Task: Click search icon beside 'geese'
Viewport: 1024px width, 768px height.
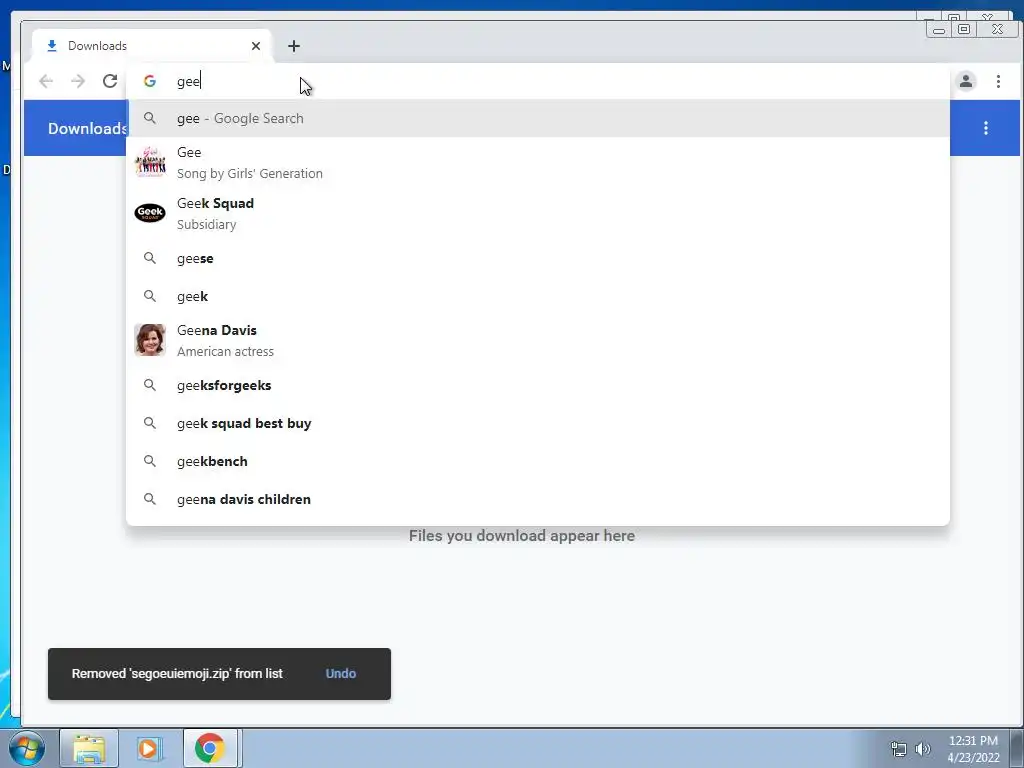Action: (x=150, y=258)
